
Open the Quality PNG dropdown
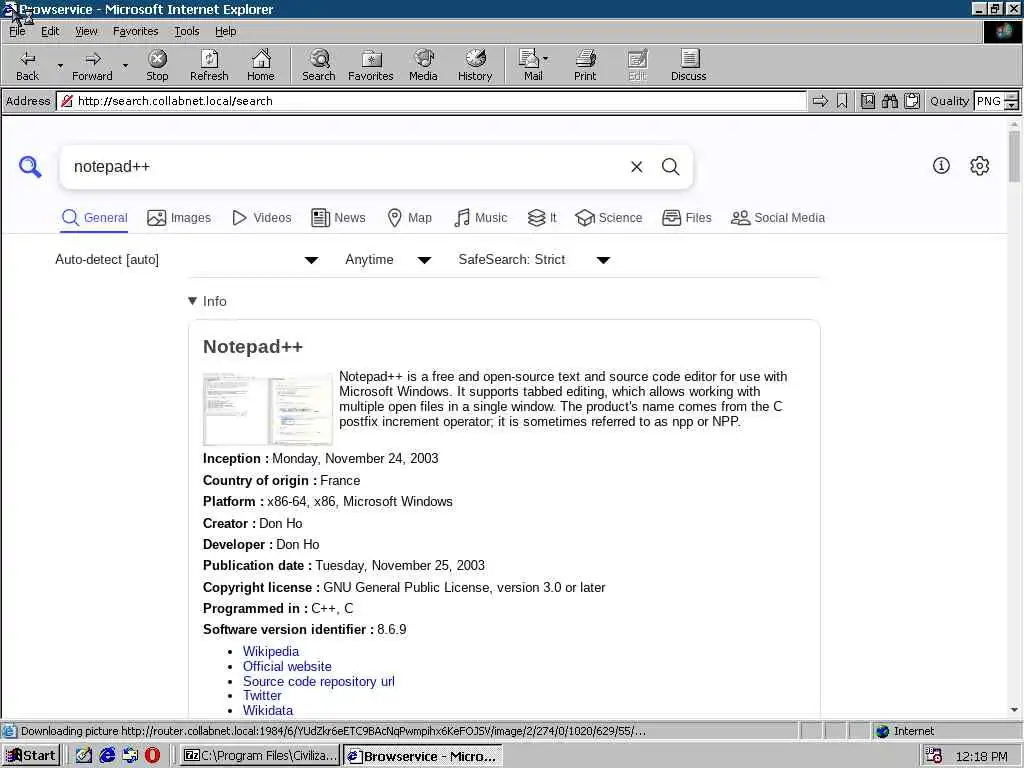(x=1012, y=101)
